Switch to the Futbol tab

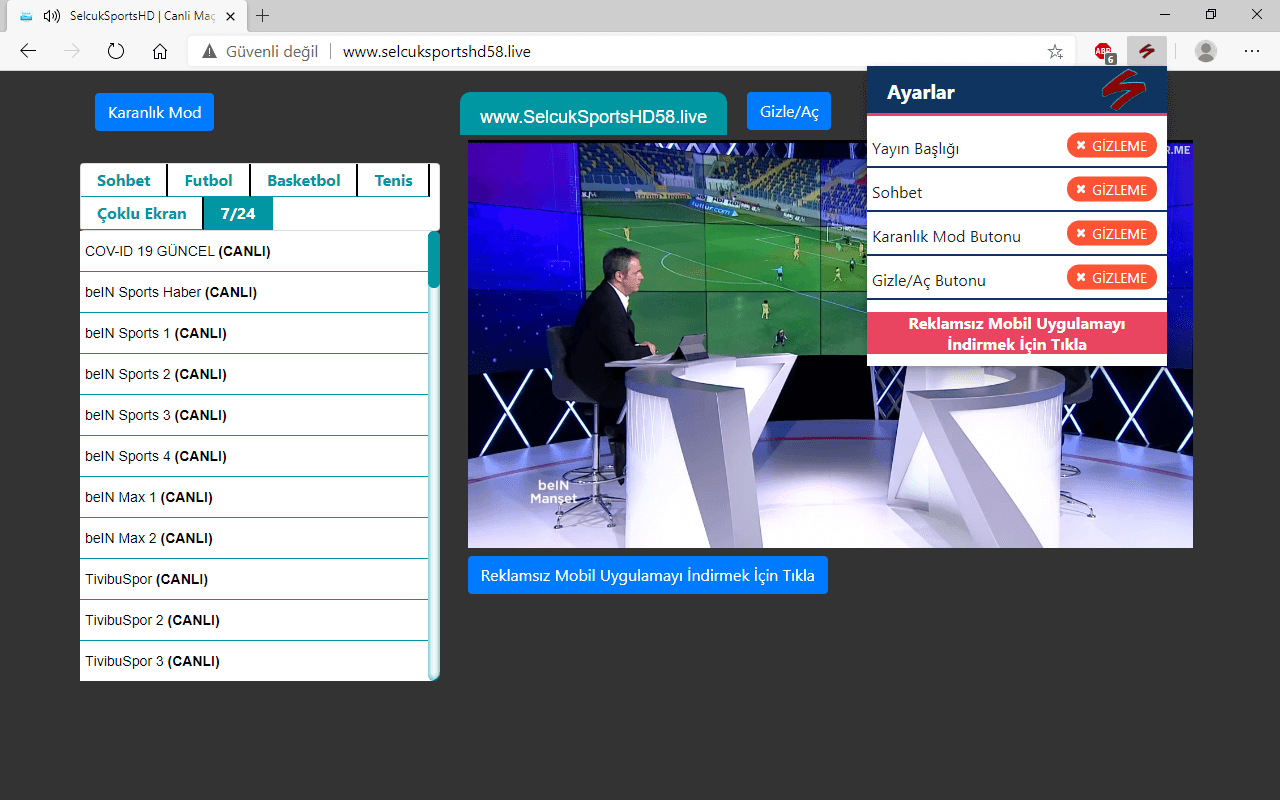[x=208, y=180]
